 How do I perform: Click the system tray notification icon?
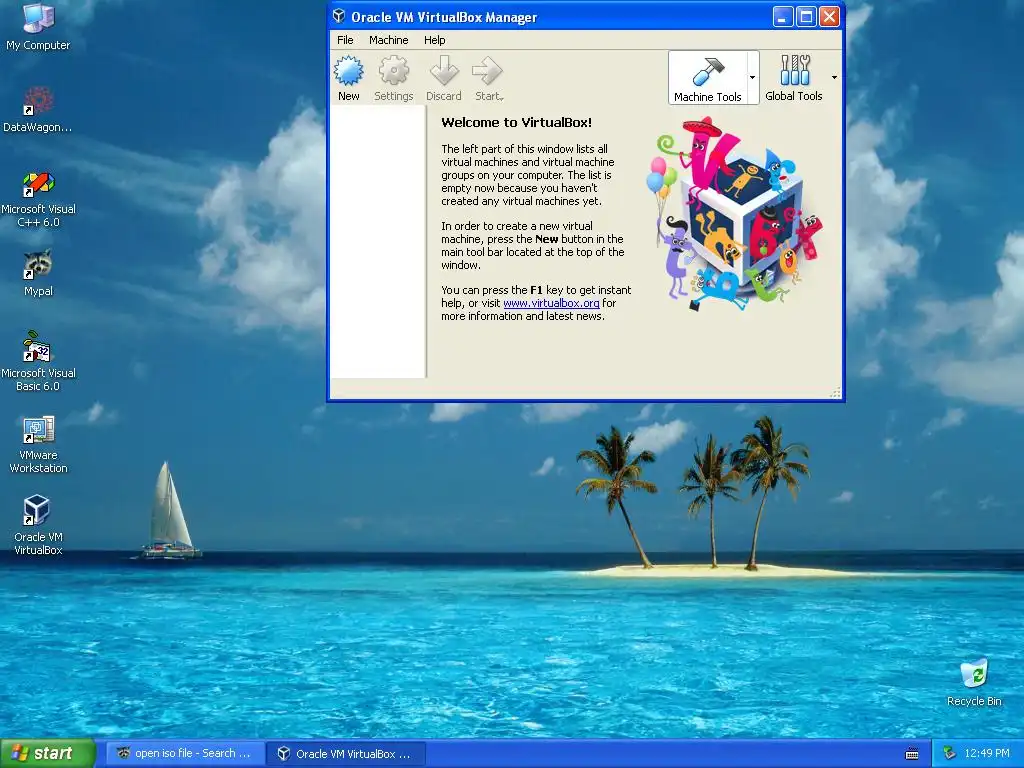click(x=950, y=753)
